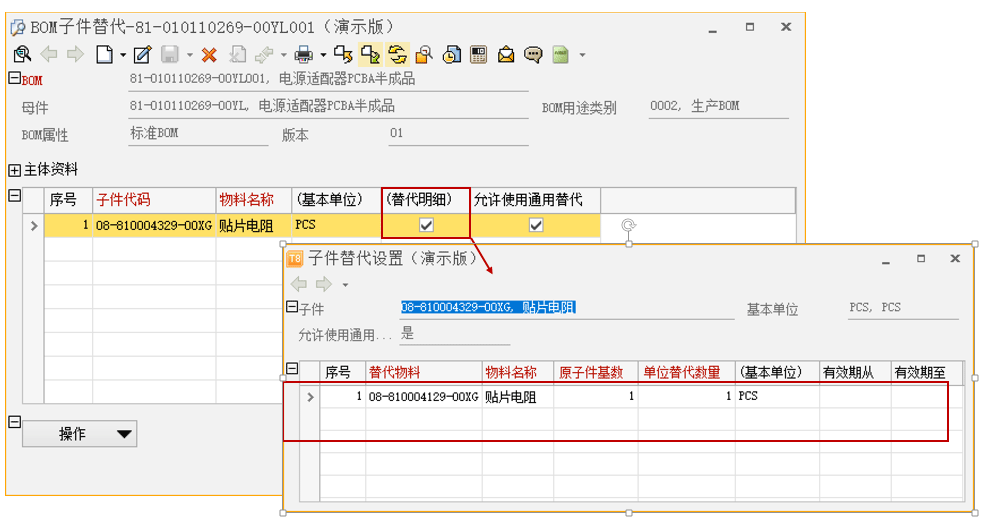
Task: Click the red X delete icon
Action: 209,54
